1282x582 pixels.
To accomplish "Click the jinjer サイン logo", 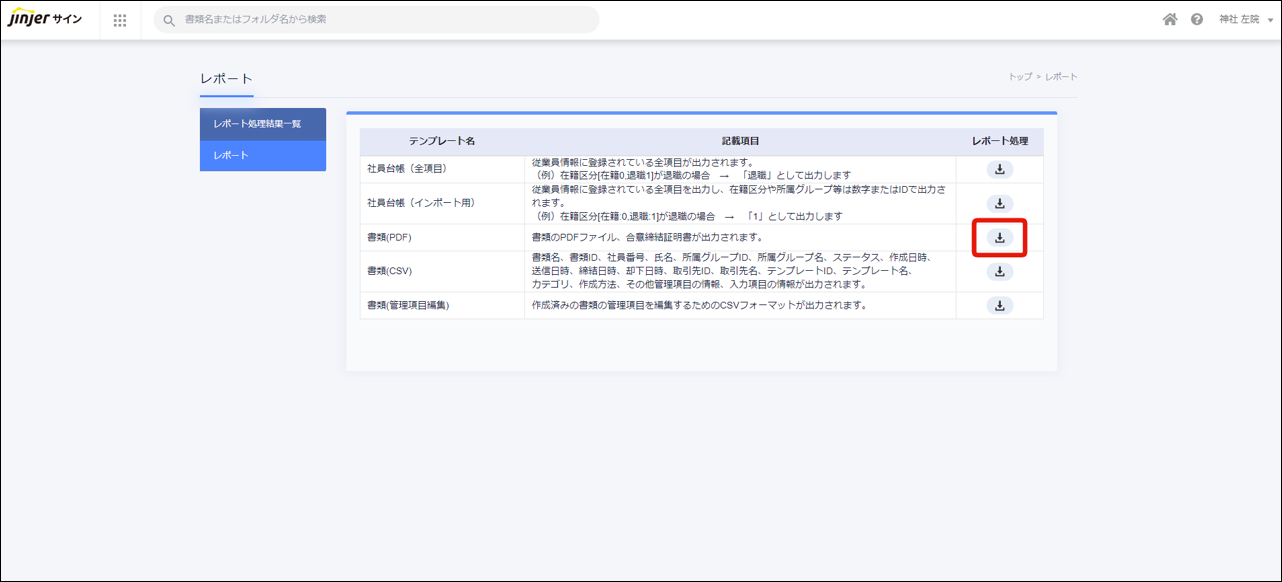I will tap(45, 20).
